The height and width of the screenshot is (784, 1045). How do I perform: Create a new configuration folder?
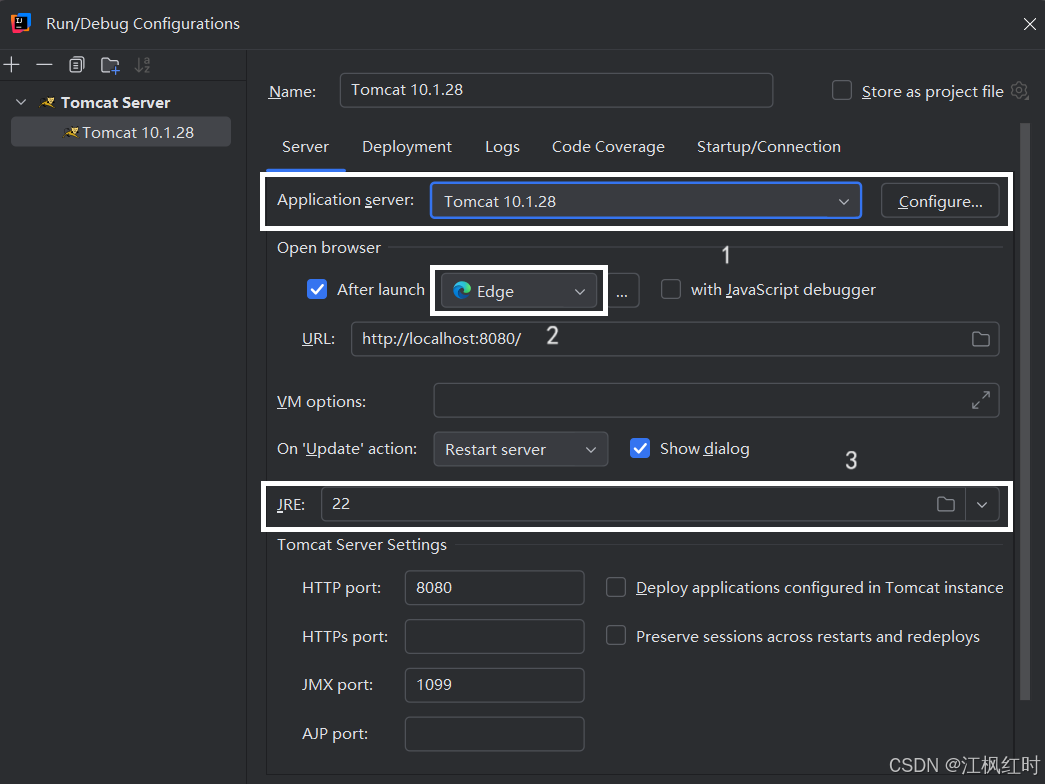tap(110, 65)
